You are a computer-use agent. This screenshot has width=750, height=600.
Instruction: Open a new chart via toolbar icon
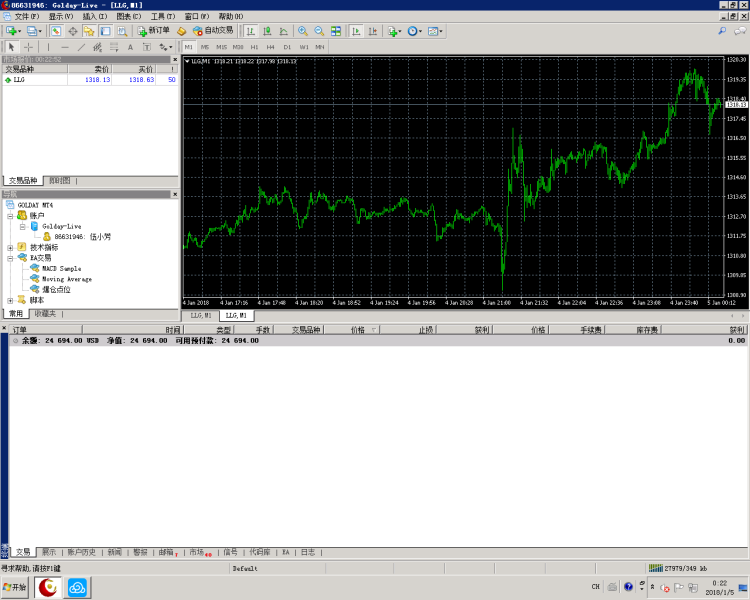(x=11, y=31)
